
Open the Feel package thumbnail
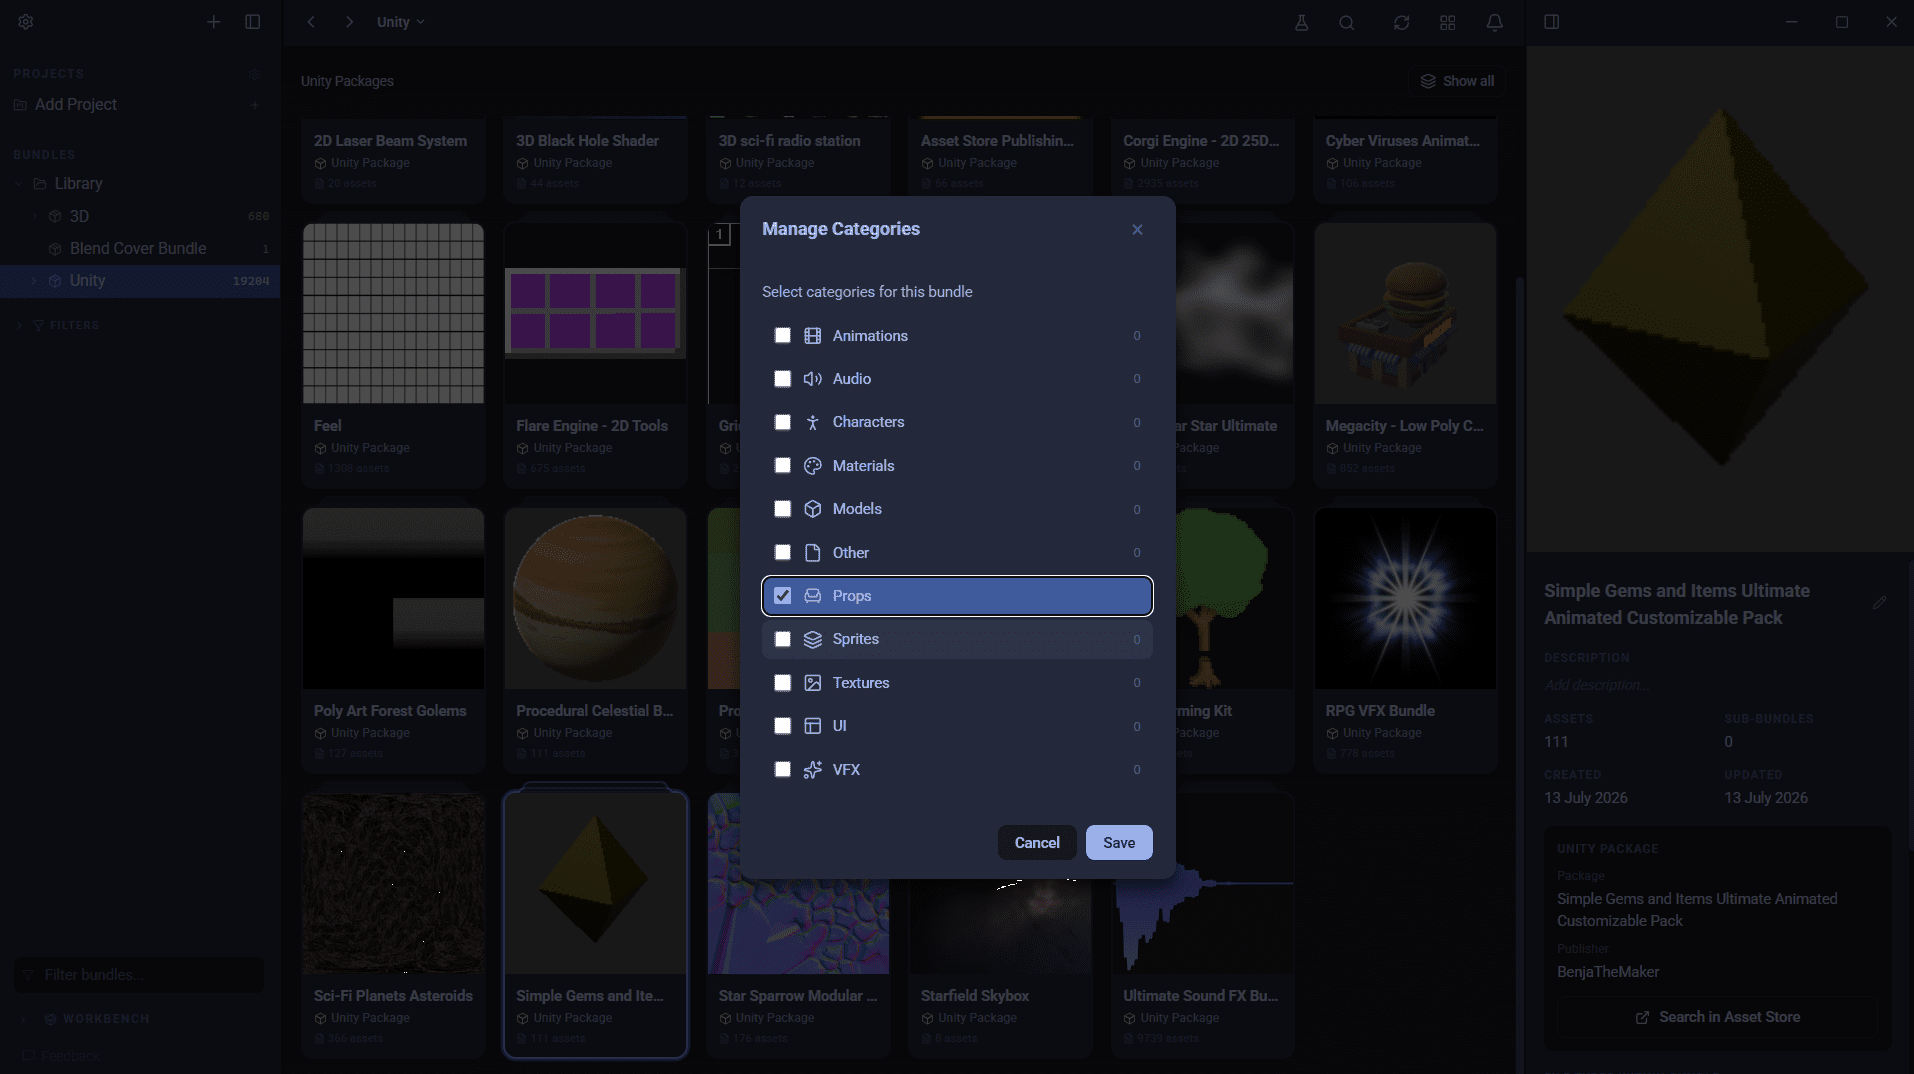click(x=393, y=313)
